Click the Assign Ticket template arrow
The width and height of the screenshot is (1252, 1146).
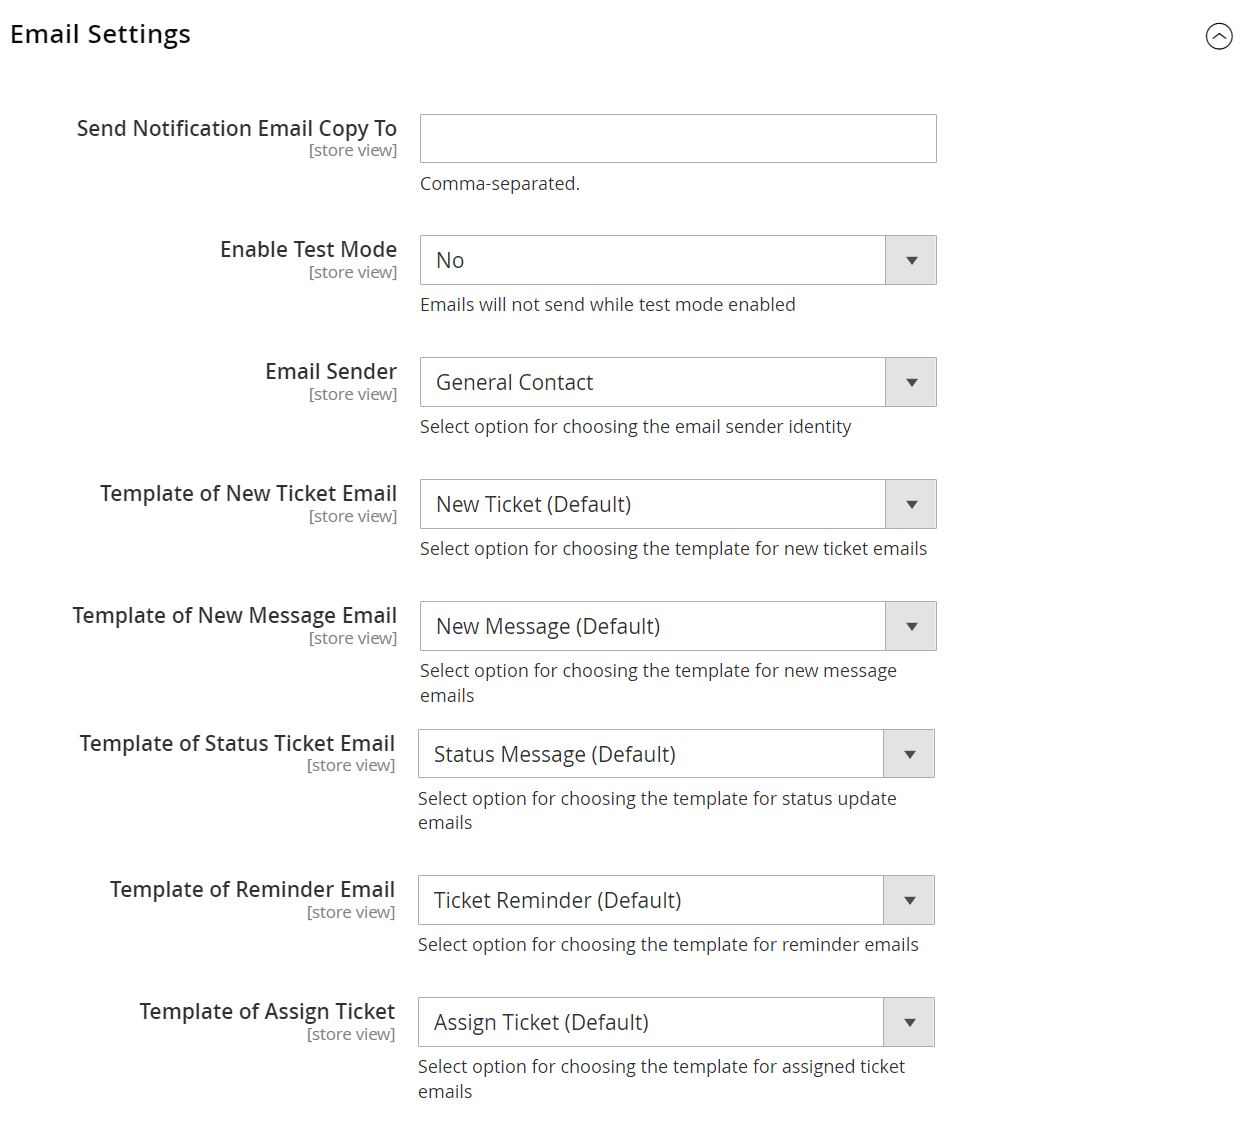(909, 1023)
